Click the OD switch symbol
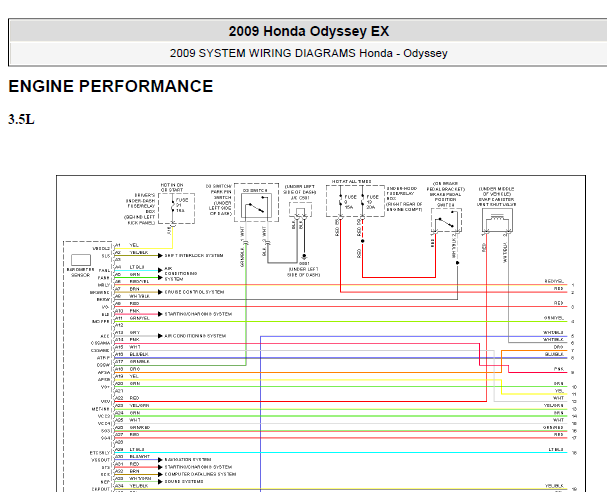Screen dimensions: 607x492 pyautogui.click(x=256, y=206)
